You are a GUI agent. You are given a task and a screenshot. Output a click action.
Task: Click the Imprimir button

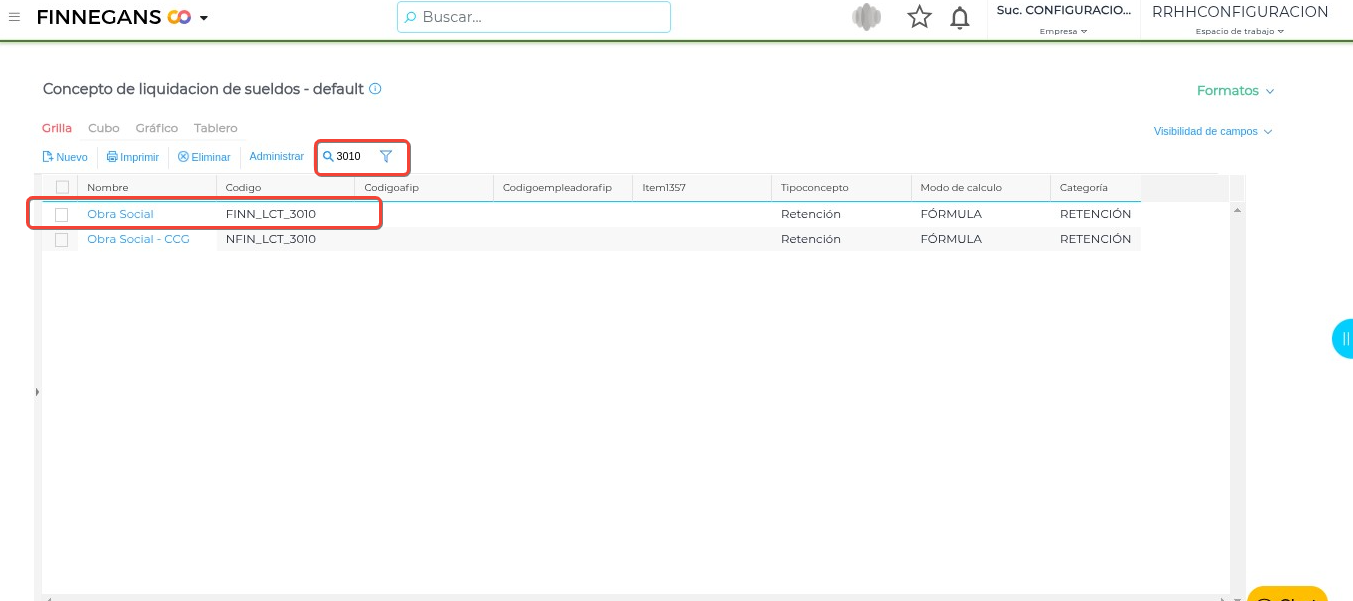[133, 157]
